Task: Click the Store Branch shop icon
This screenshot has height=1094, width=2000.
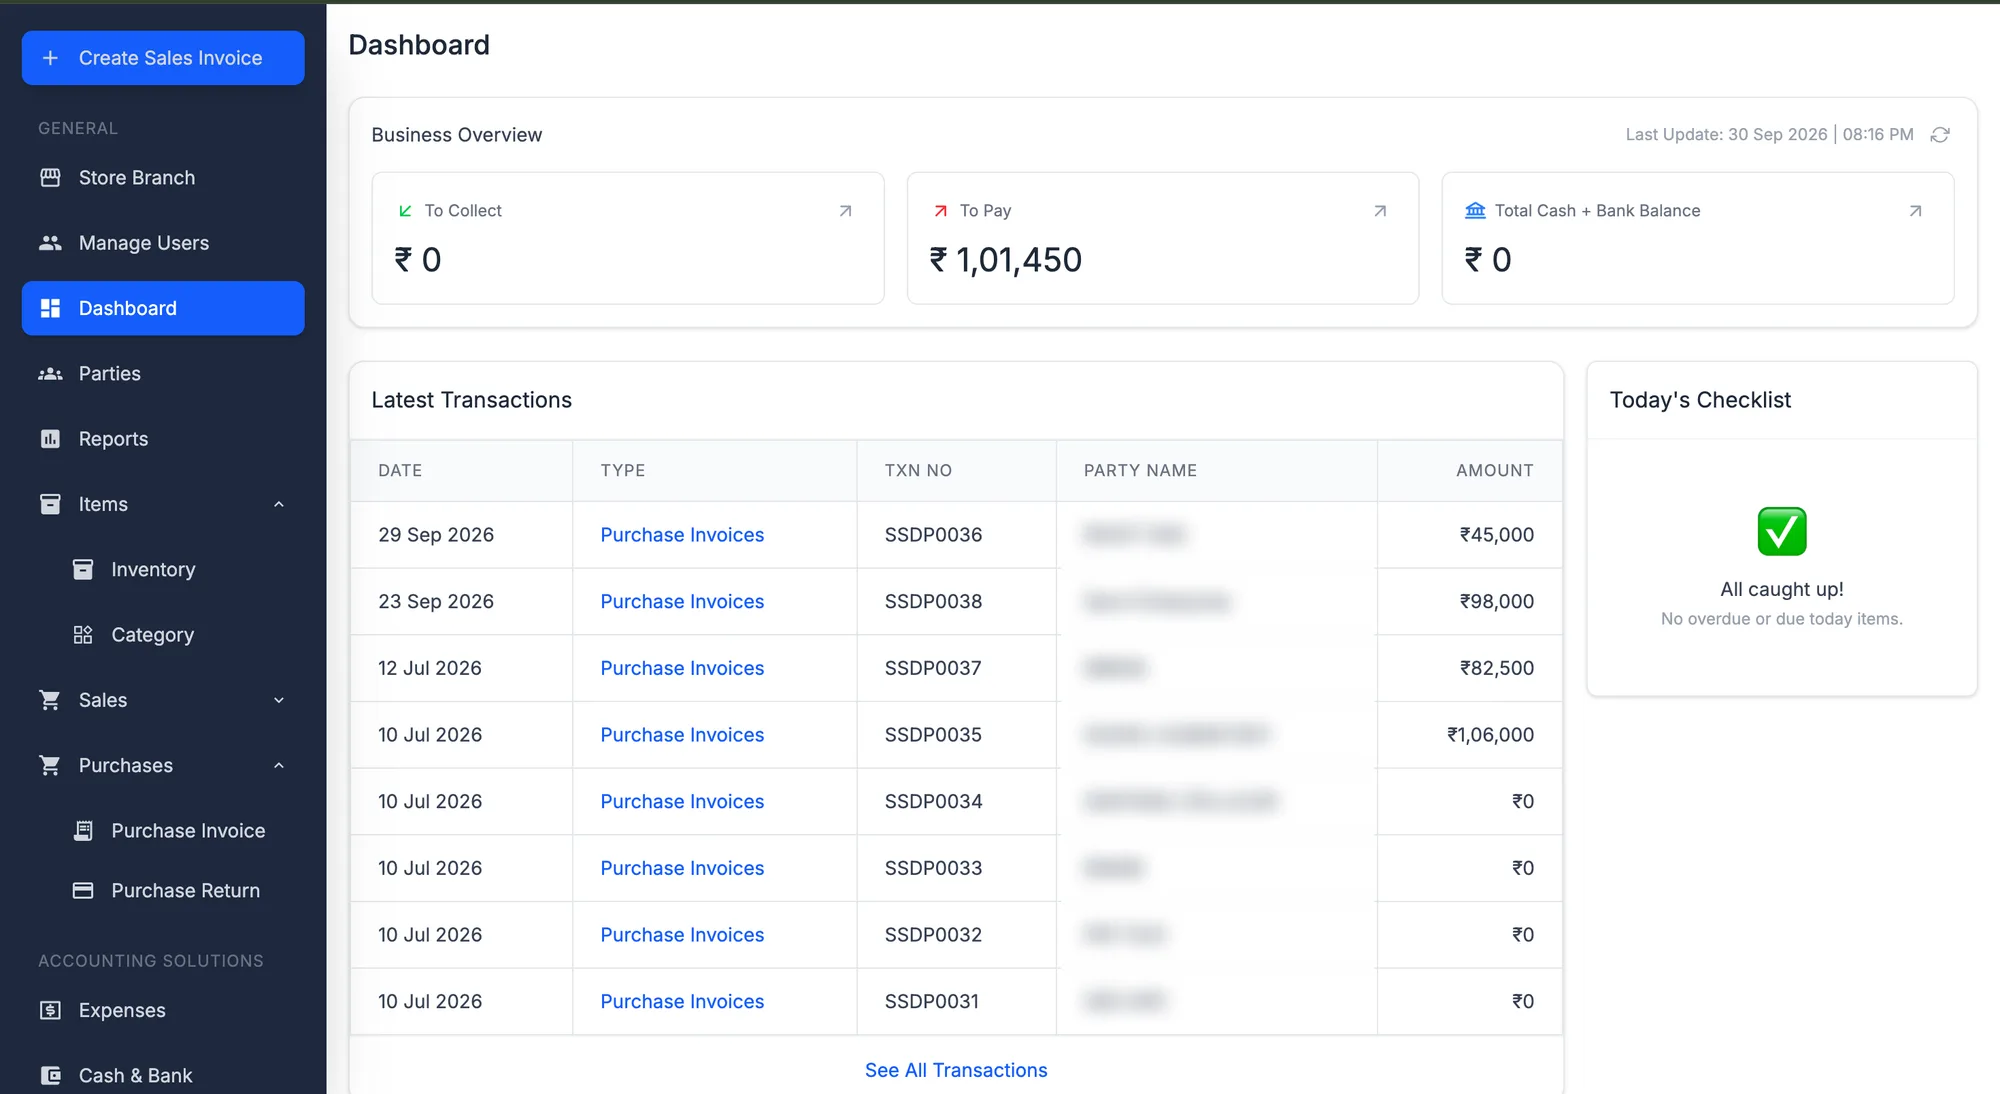Action: point(50,177)
